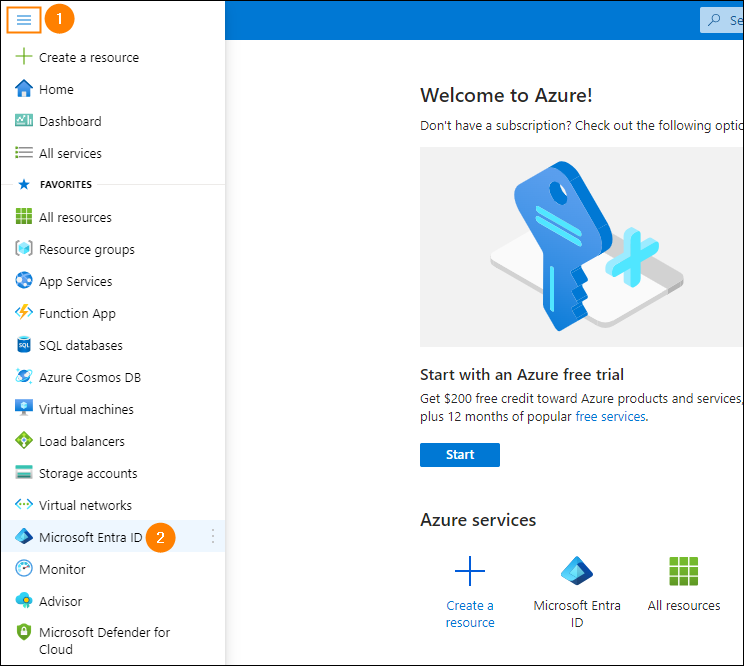Select Load balancers in sidebar
744x666 pixels.
click(x=82, y=441)
